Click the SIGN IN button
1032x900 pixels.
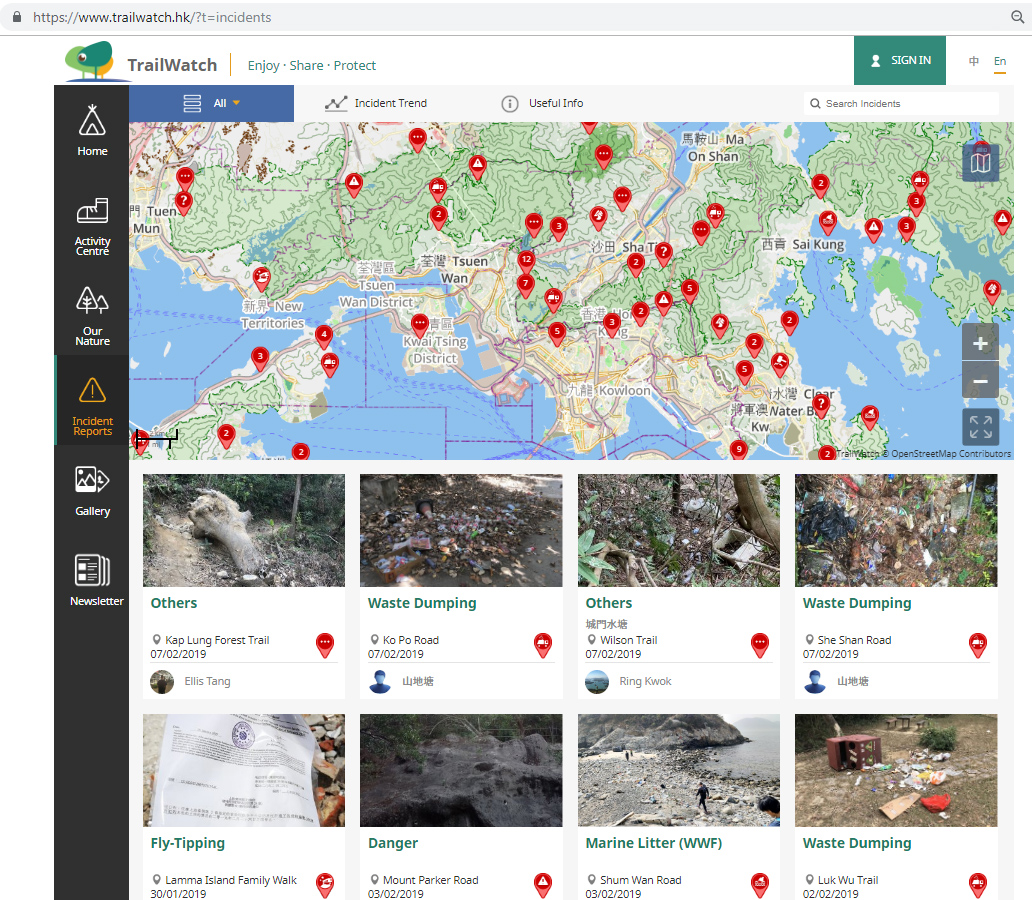click(900, 60)
